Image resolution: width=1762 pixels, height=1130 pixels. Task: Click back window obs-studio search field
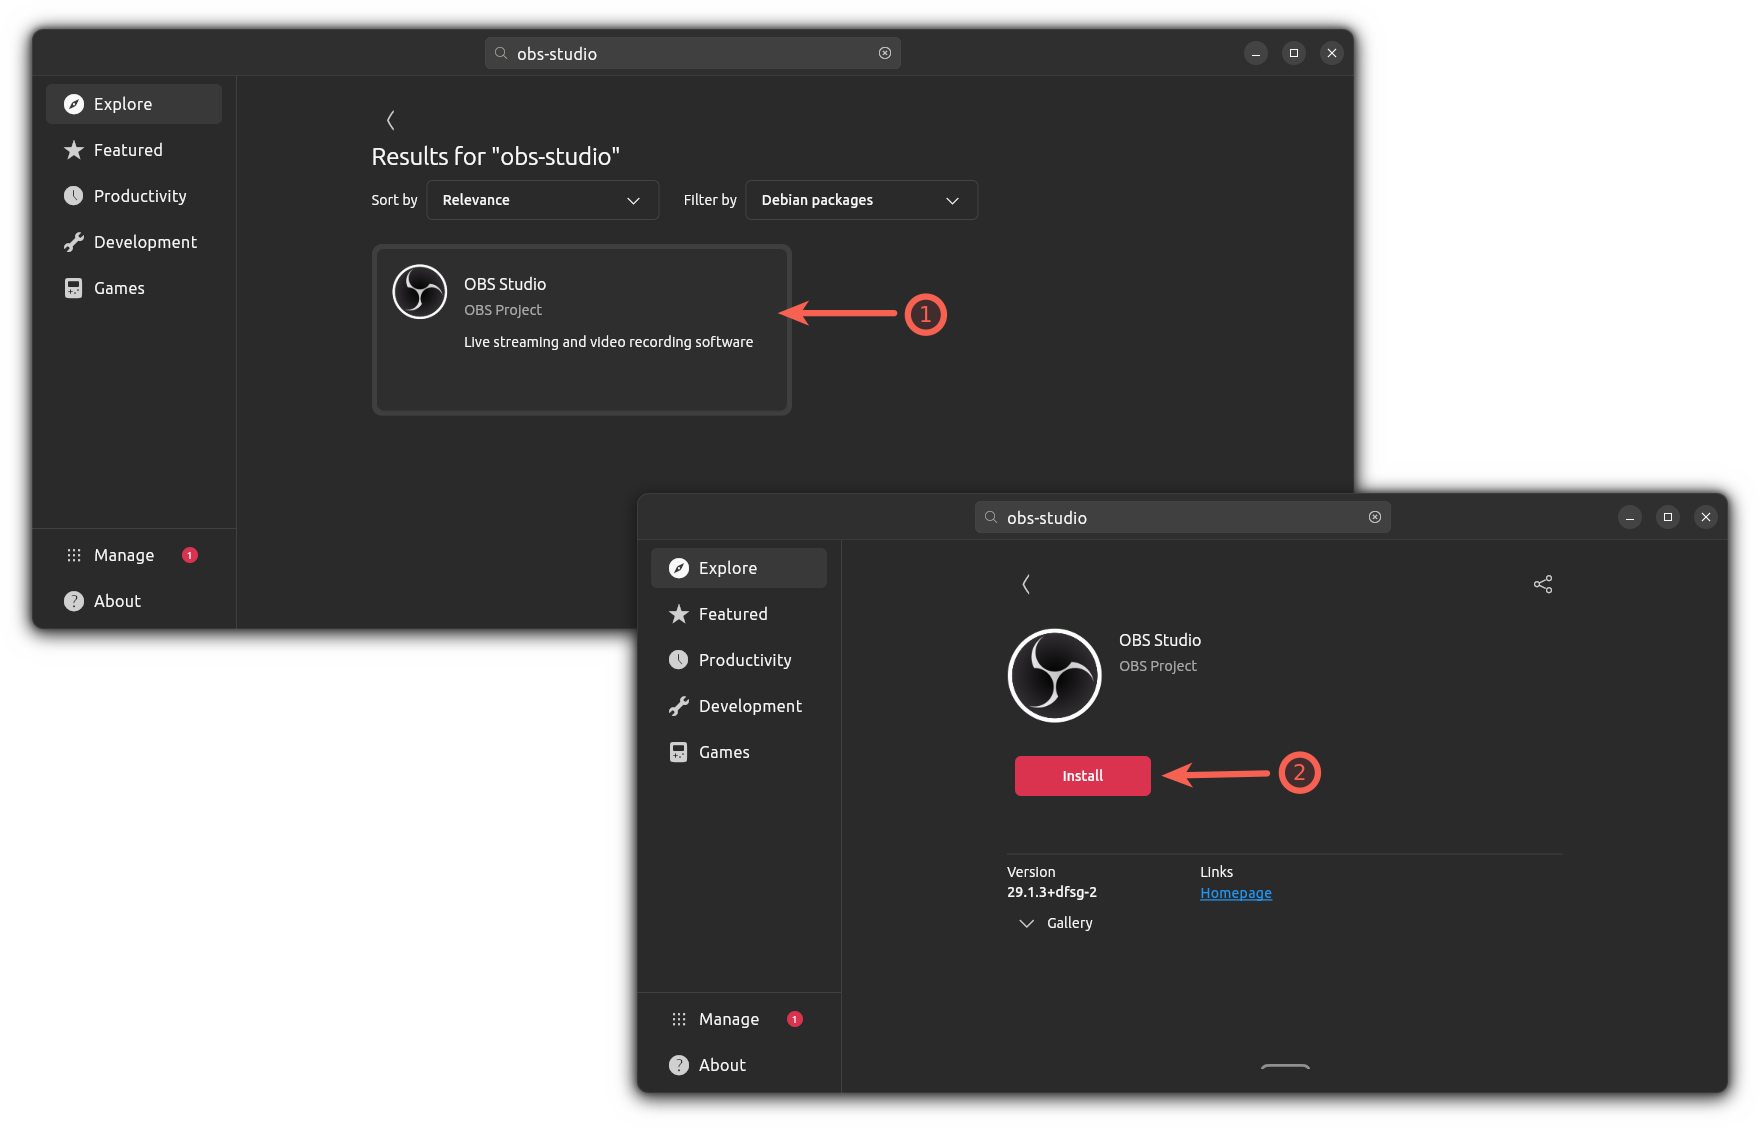coord(693,53)
